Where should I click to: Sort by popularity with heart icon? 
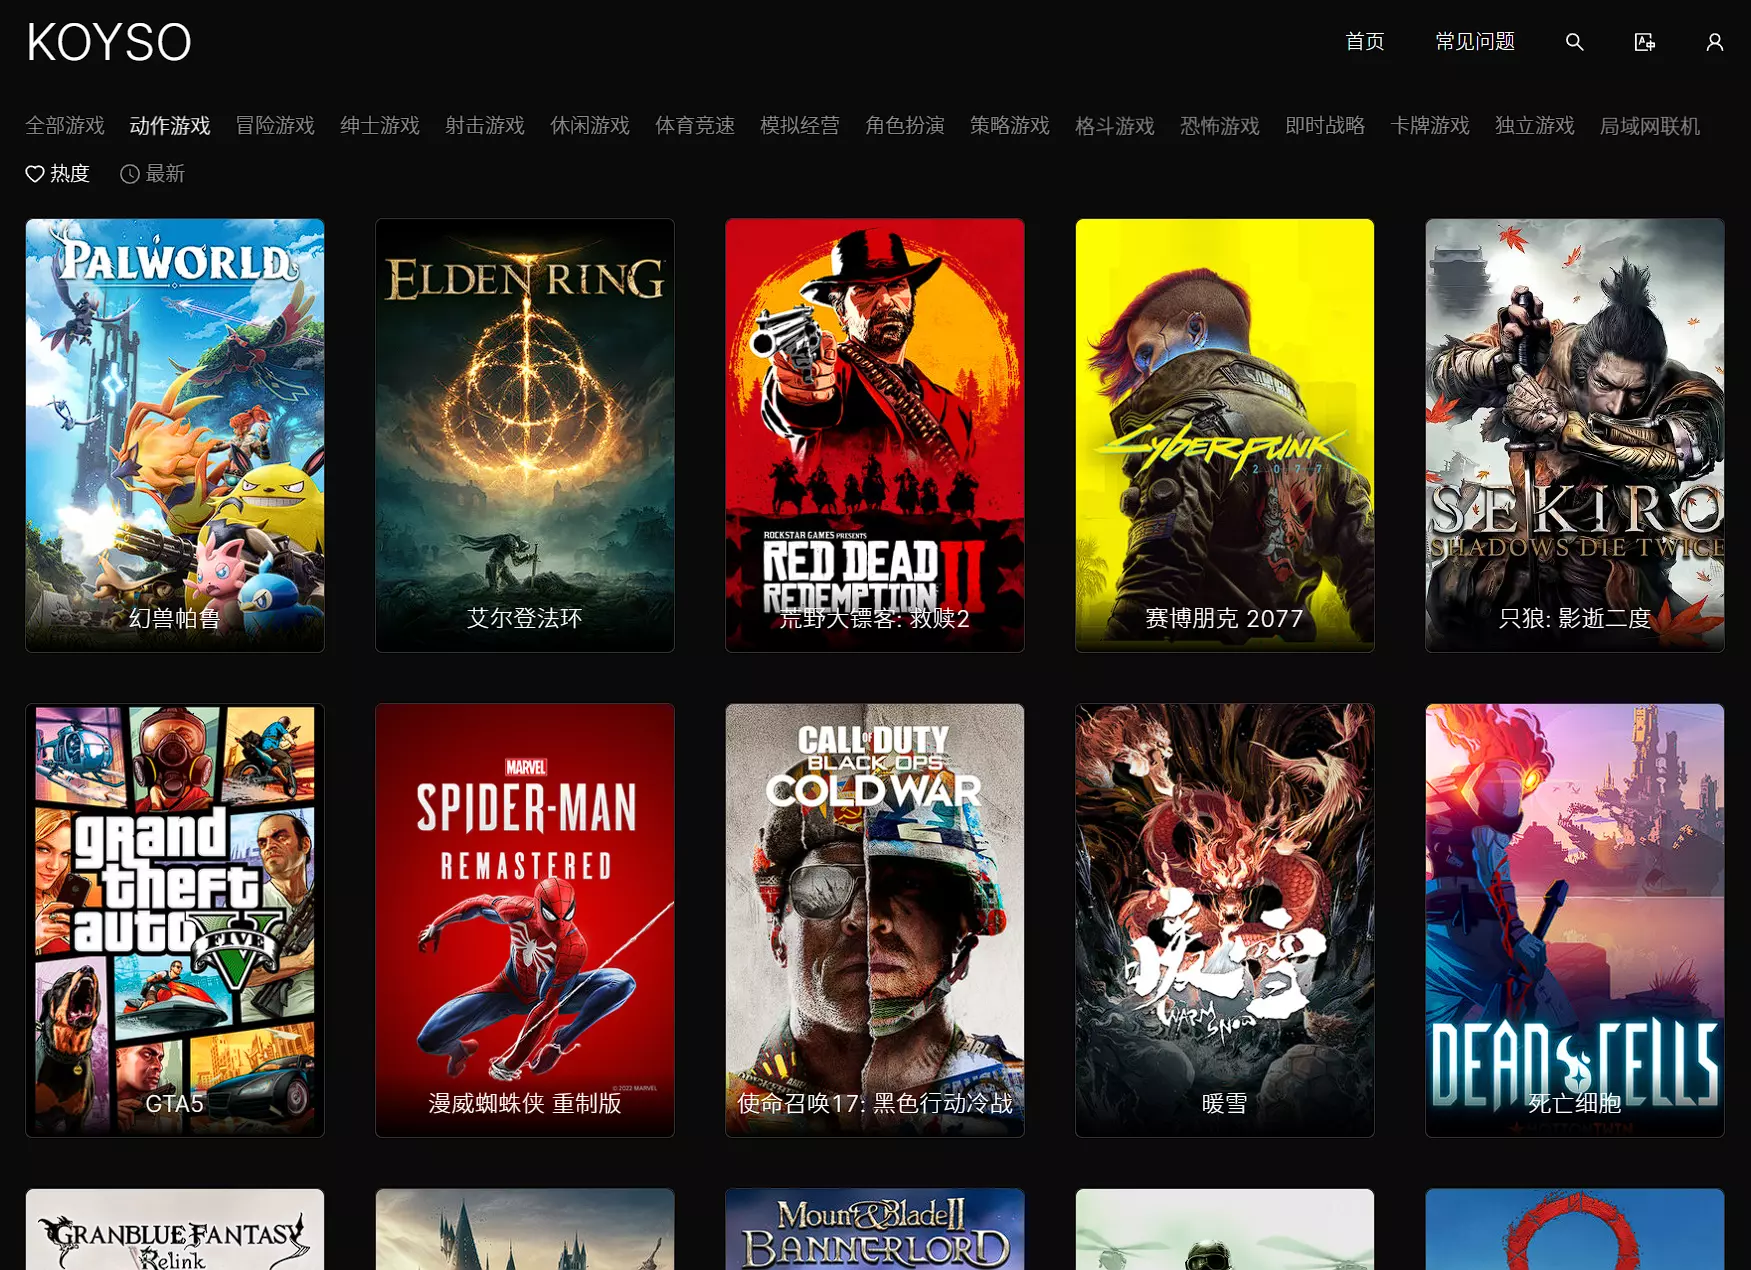(57, 174)
